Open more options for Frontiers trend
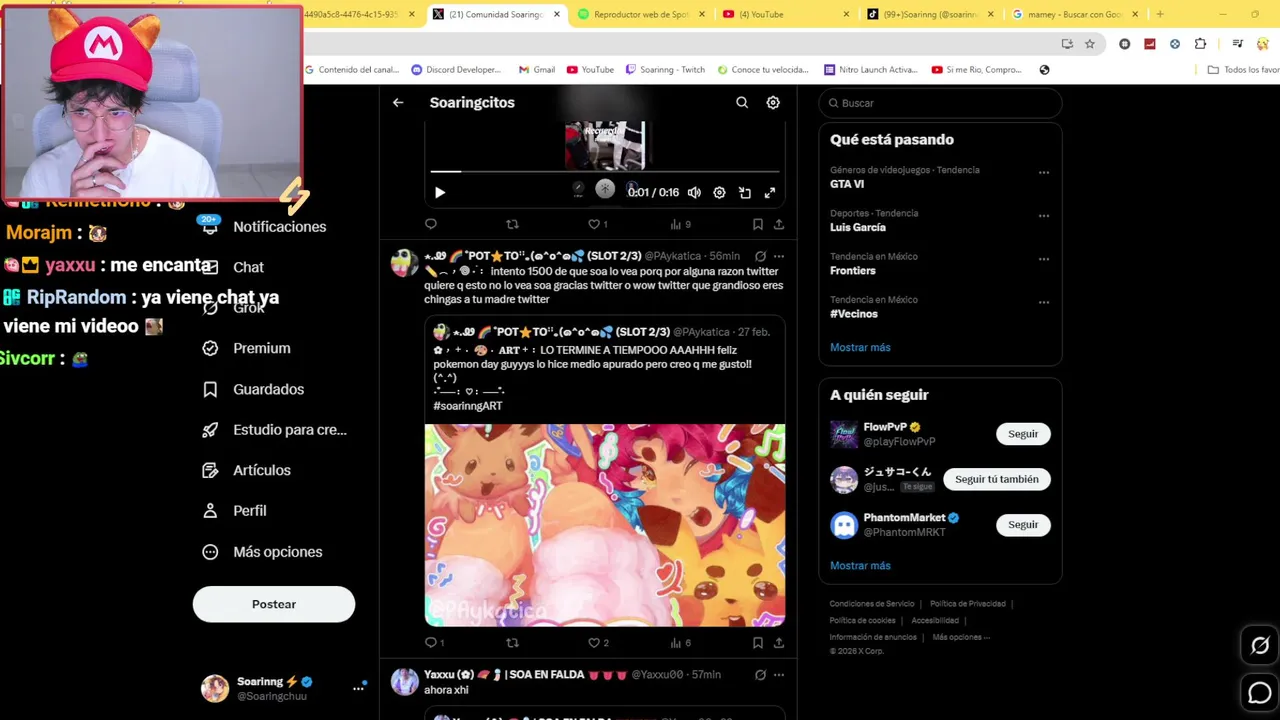1280x720 pixels. pos(1044,258)
